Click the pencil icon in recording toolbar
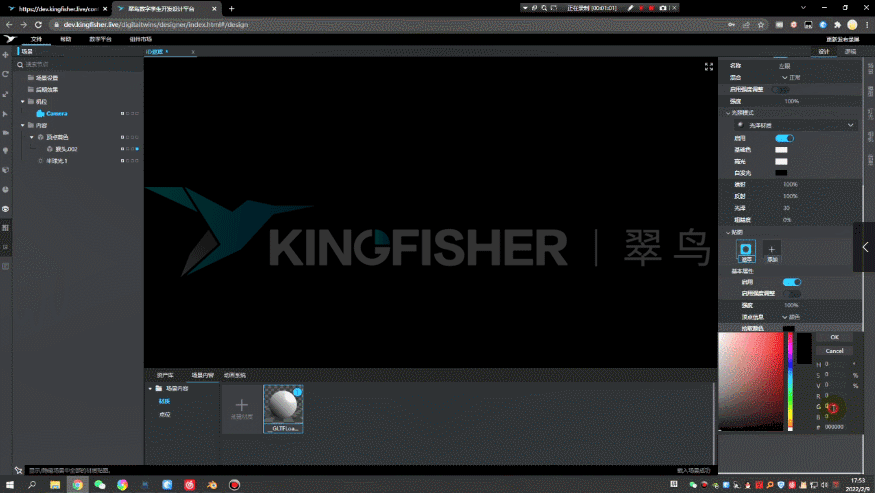The image size is (875, 493). point(631,8)
